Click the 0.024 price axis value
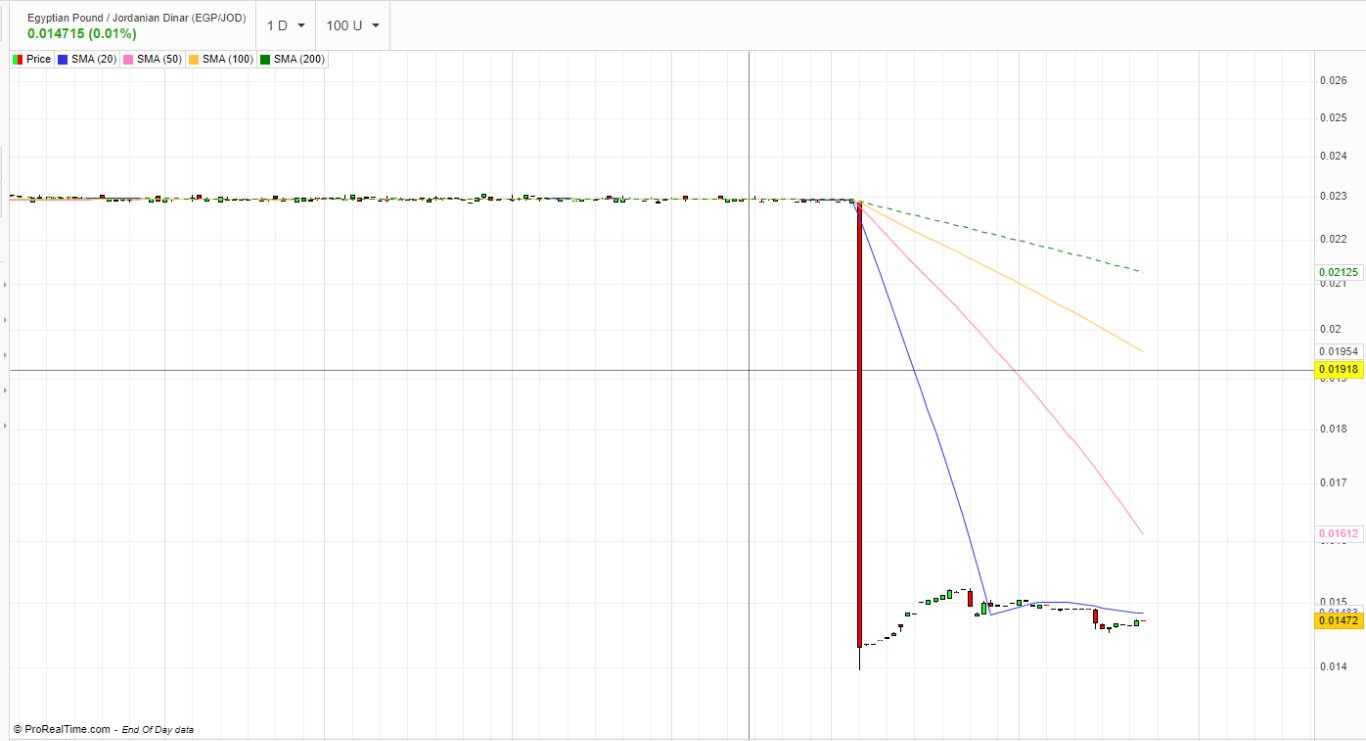This screenshot has height=741, width=1366. pos(1332,156)
